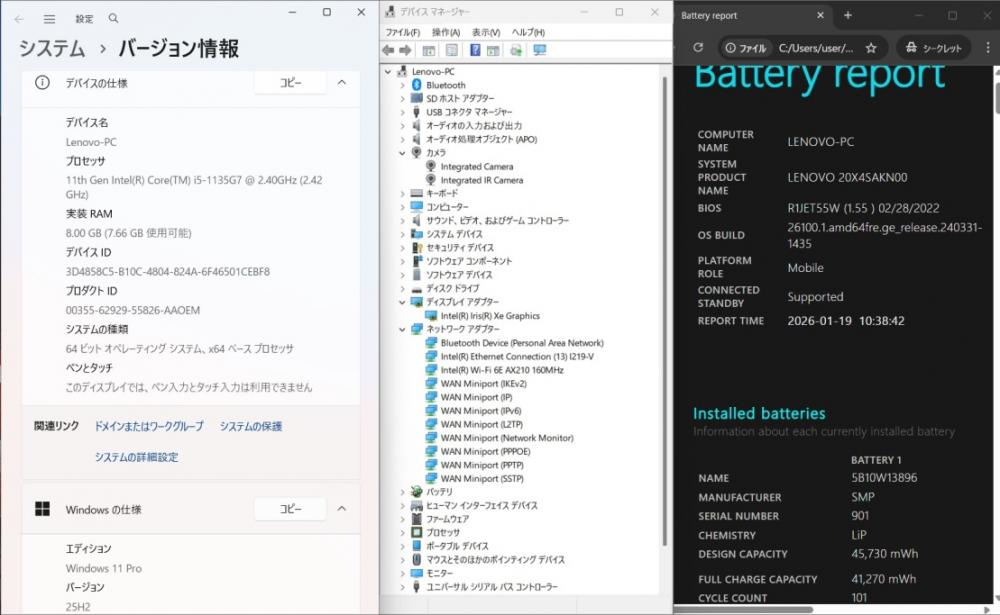1000x615 pixels.
Task: Click scan for hardware changes monitor icon
Action: pos(540,50)
